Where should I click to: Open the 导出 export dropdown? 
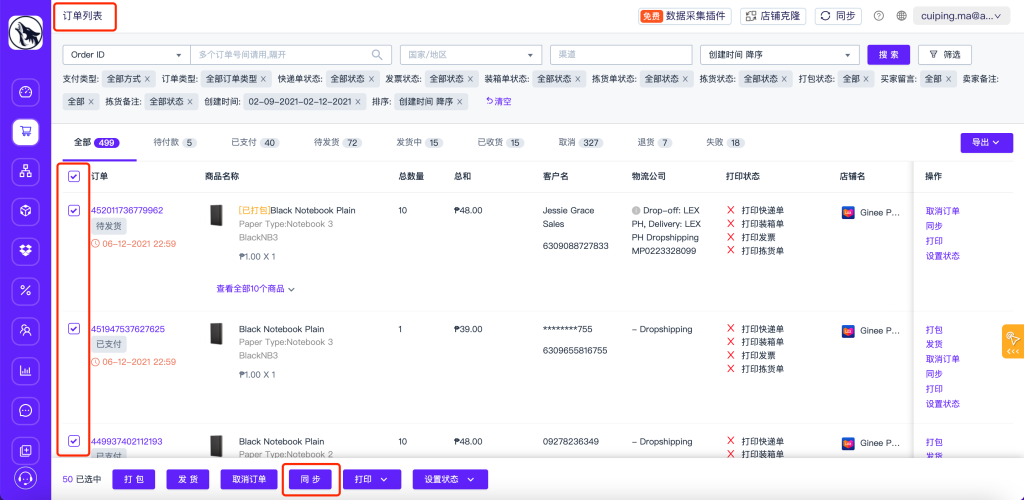[x=986, y=143]
